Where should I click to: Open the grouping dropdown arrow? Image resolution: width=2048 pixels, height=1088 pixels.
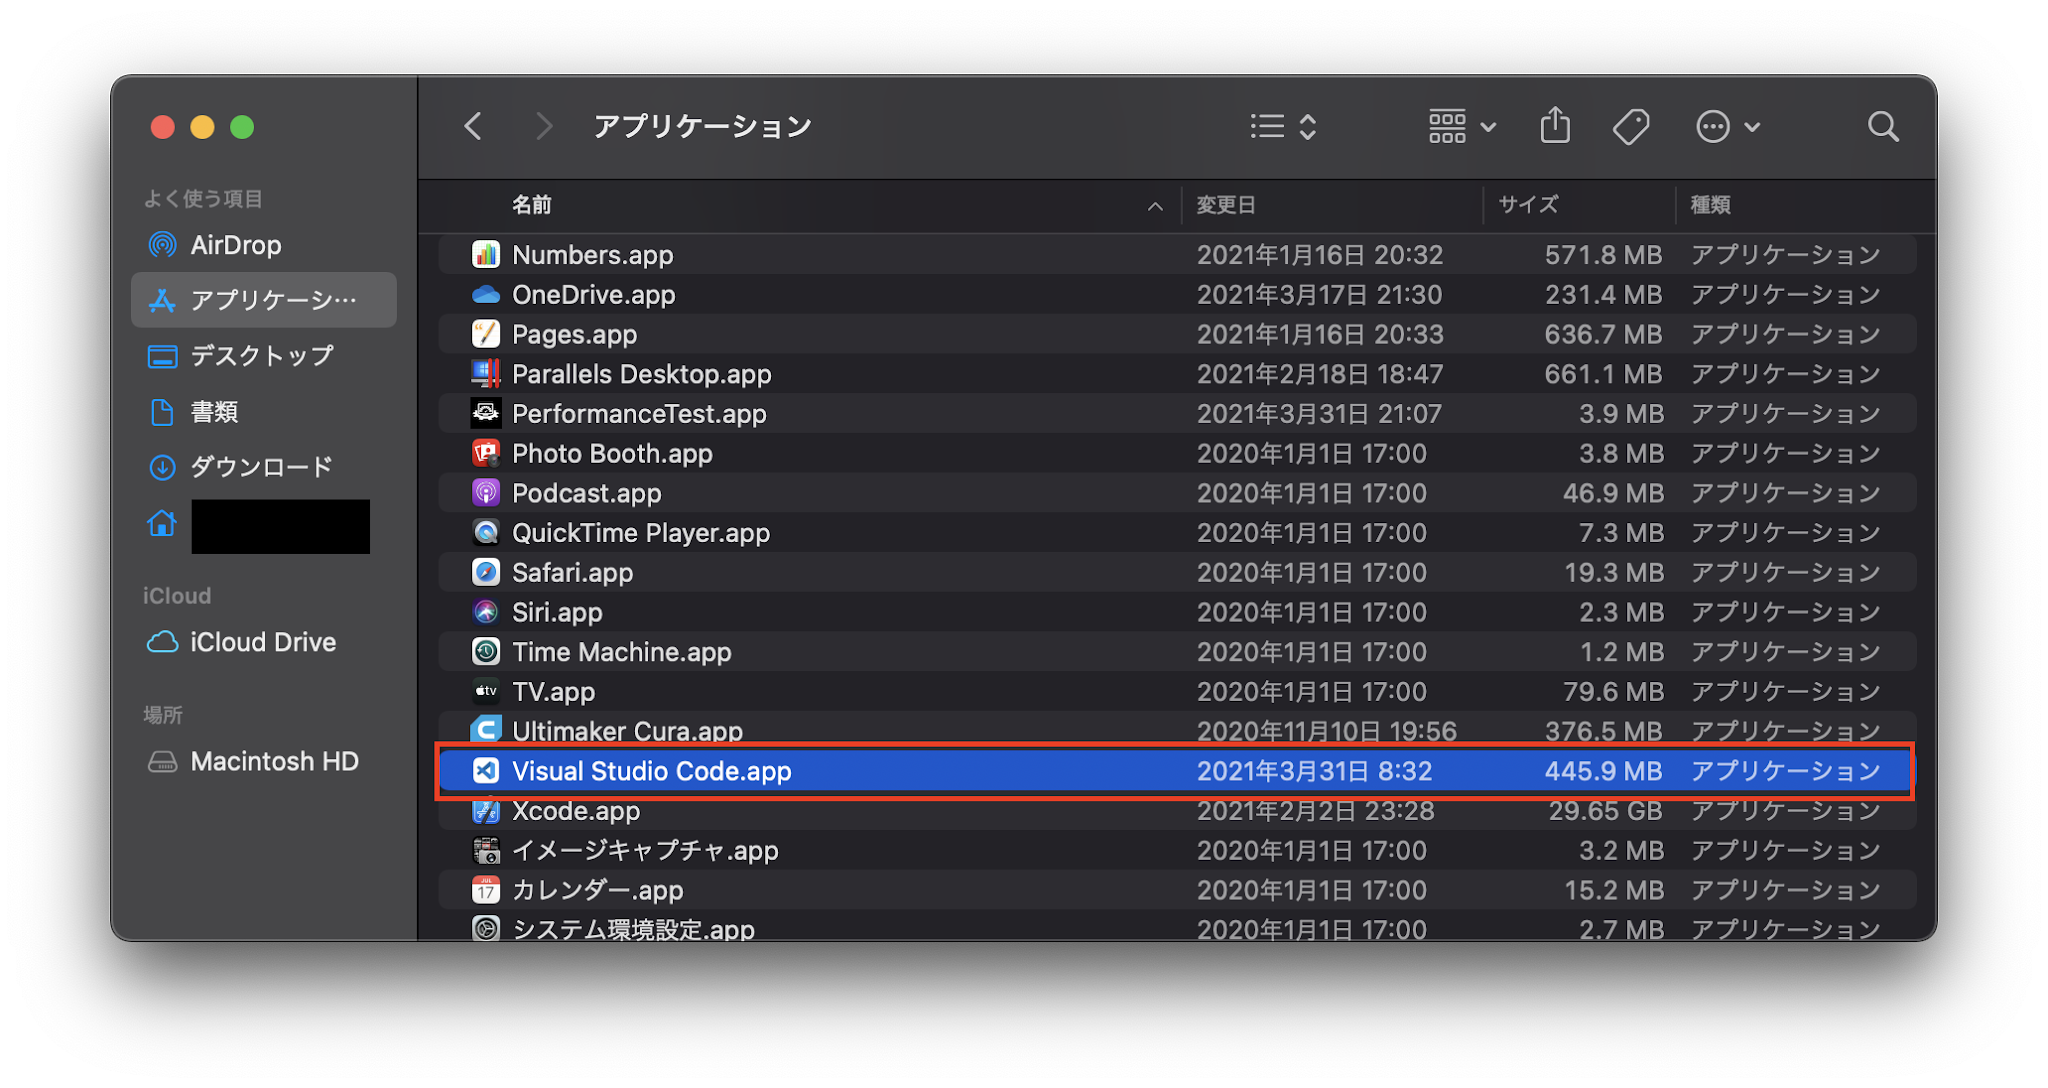coord(1489,126)
